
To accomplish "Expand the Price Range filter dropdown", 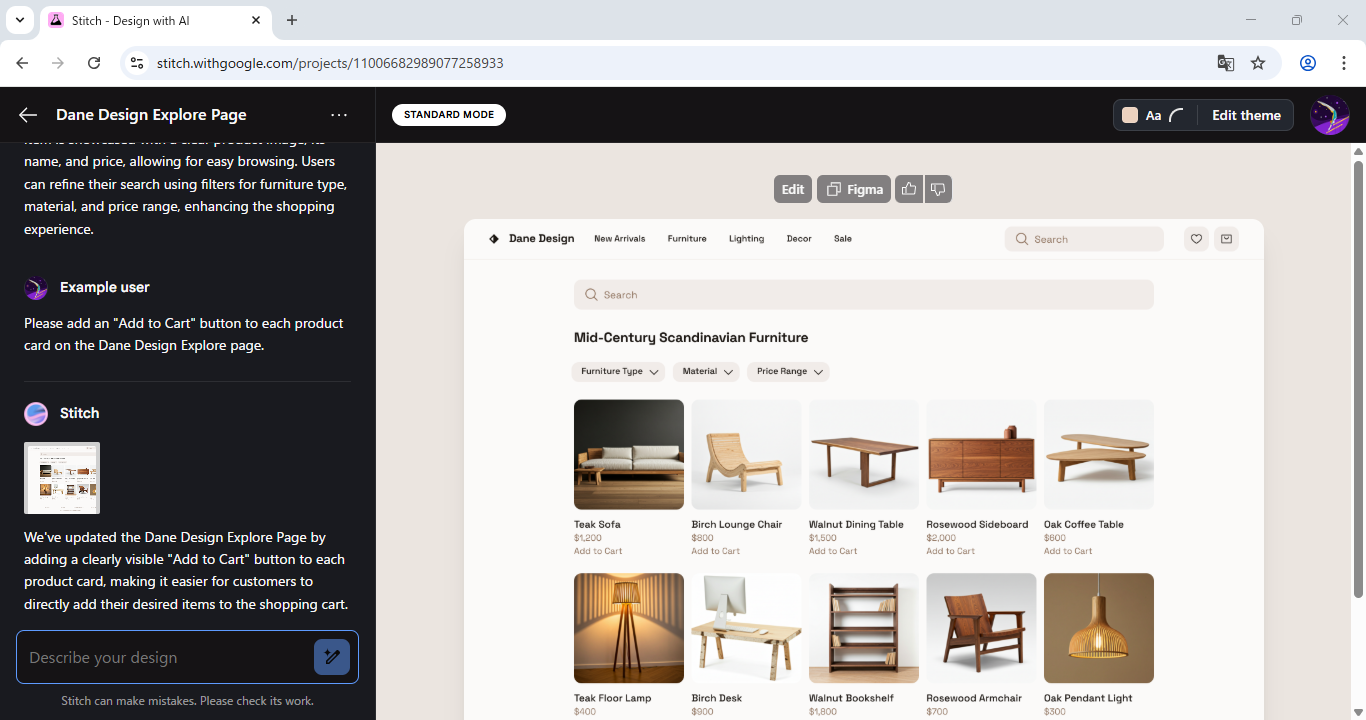I will point(788,371).
